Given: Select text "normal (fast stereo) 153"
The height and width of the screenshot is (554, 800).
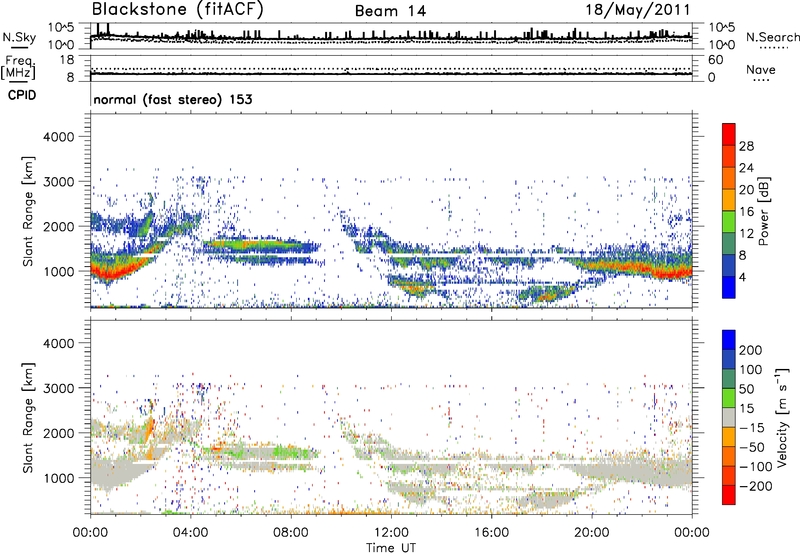Looking at the screenshot, I should [173, 99].
